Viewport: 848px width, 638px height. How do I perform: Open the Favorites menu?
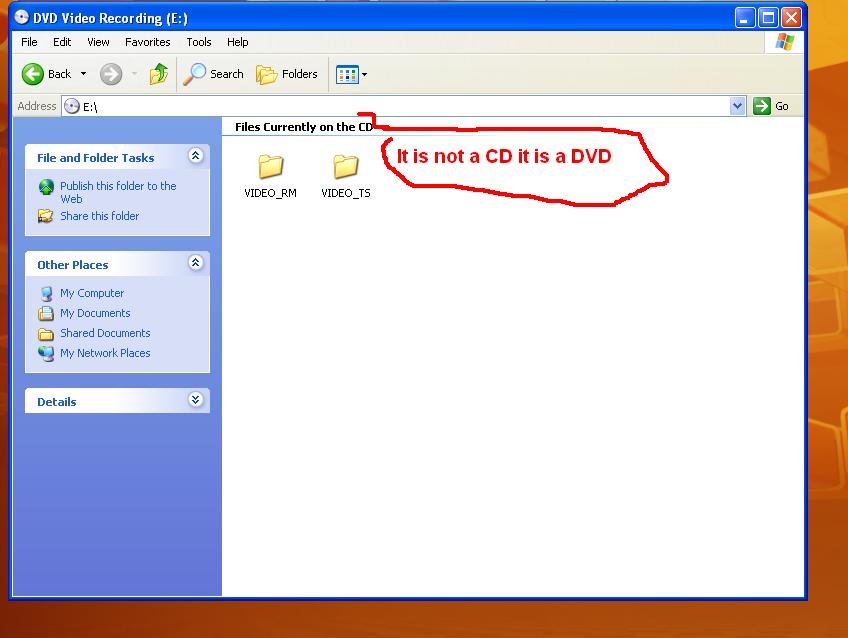[x=148, y=42]
